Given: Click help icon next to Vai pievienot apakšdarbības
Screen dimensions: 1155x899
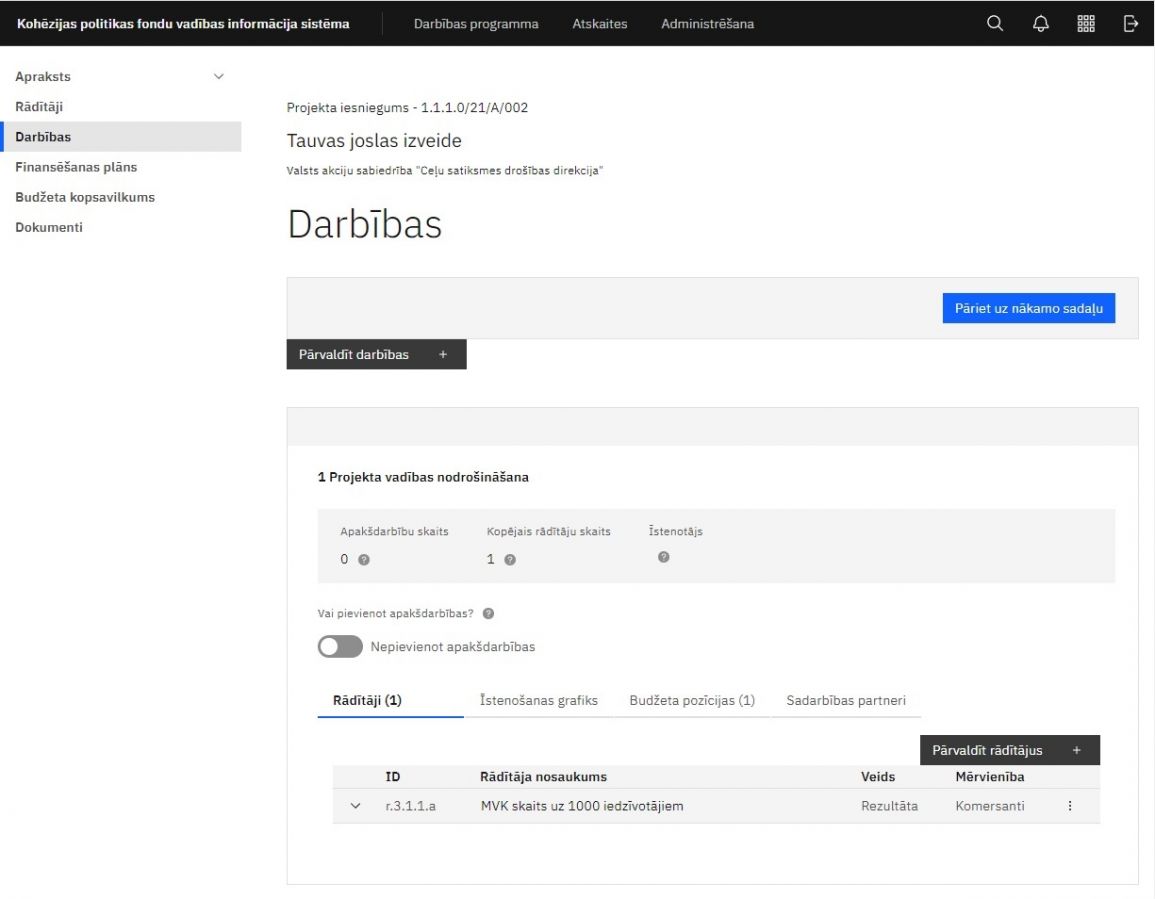Looking at the screenshot, I should (x=488, y=614).
